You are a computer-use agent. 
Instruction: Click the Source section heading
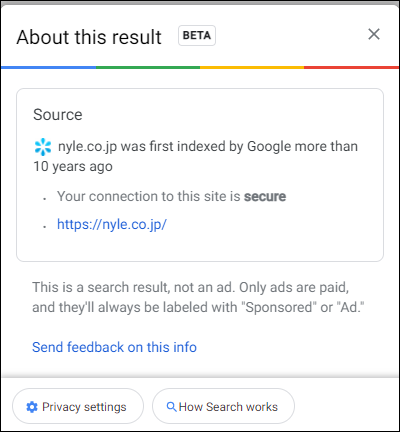click(x=58, y=115)
